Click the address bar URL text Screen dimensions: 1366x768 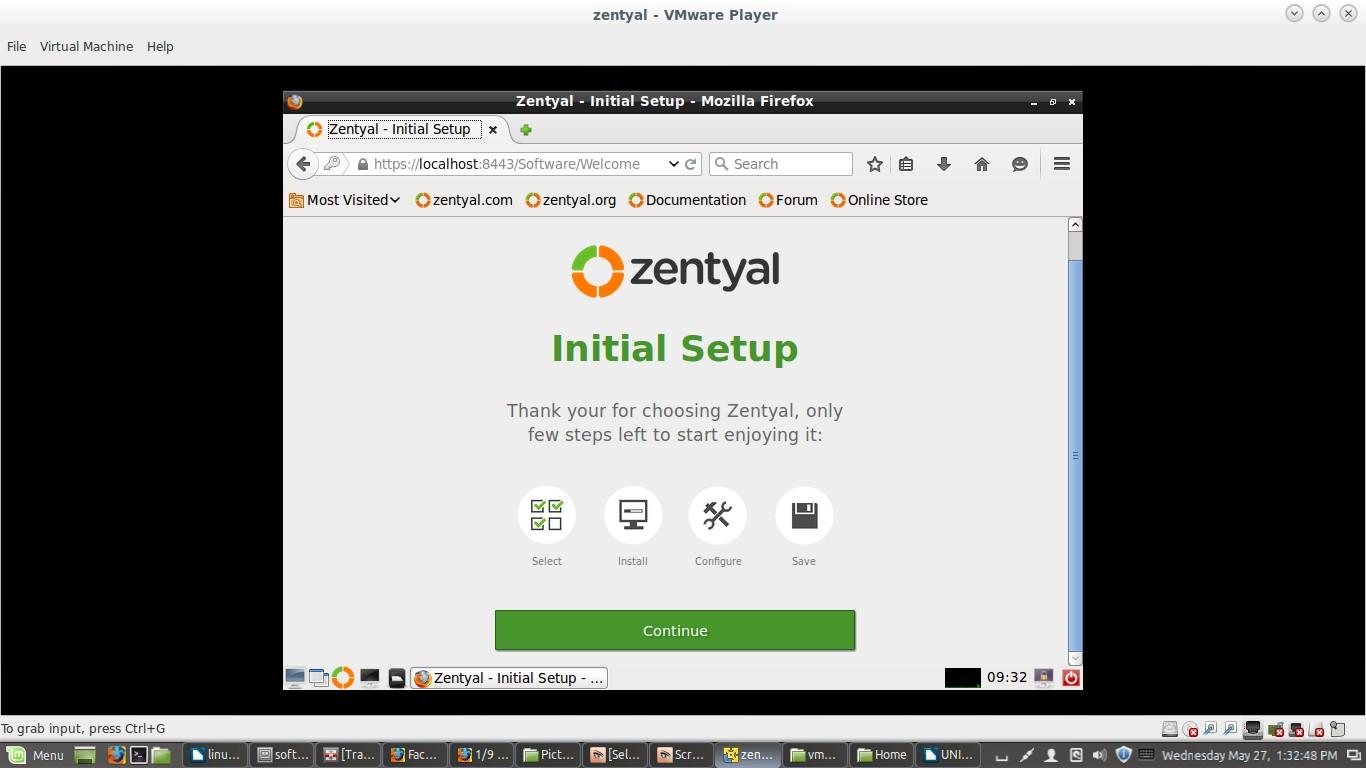[507, 164]
